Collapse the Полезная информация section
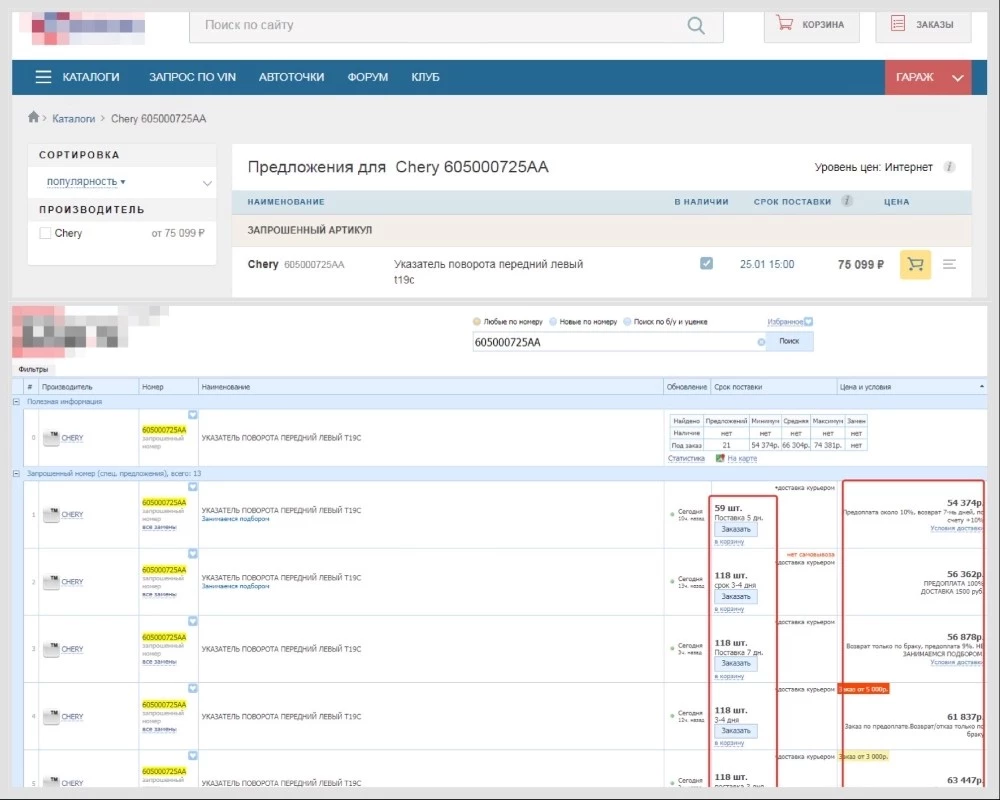This screenshot has height=800, width=1000. 16,401
